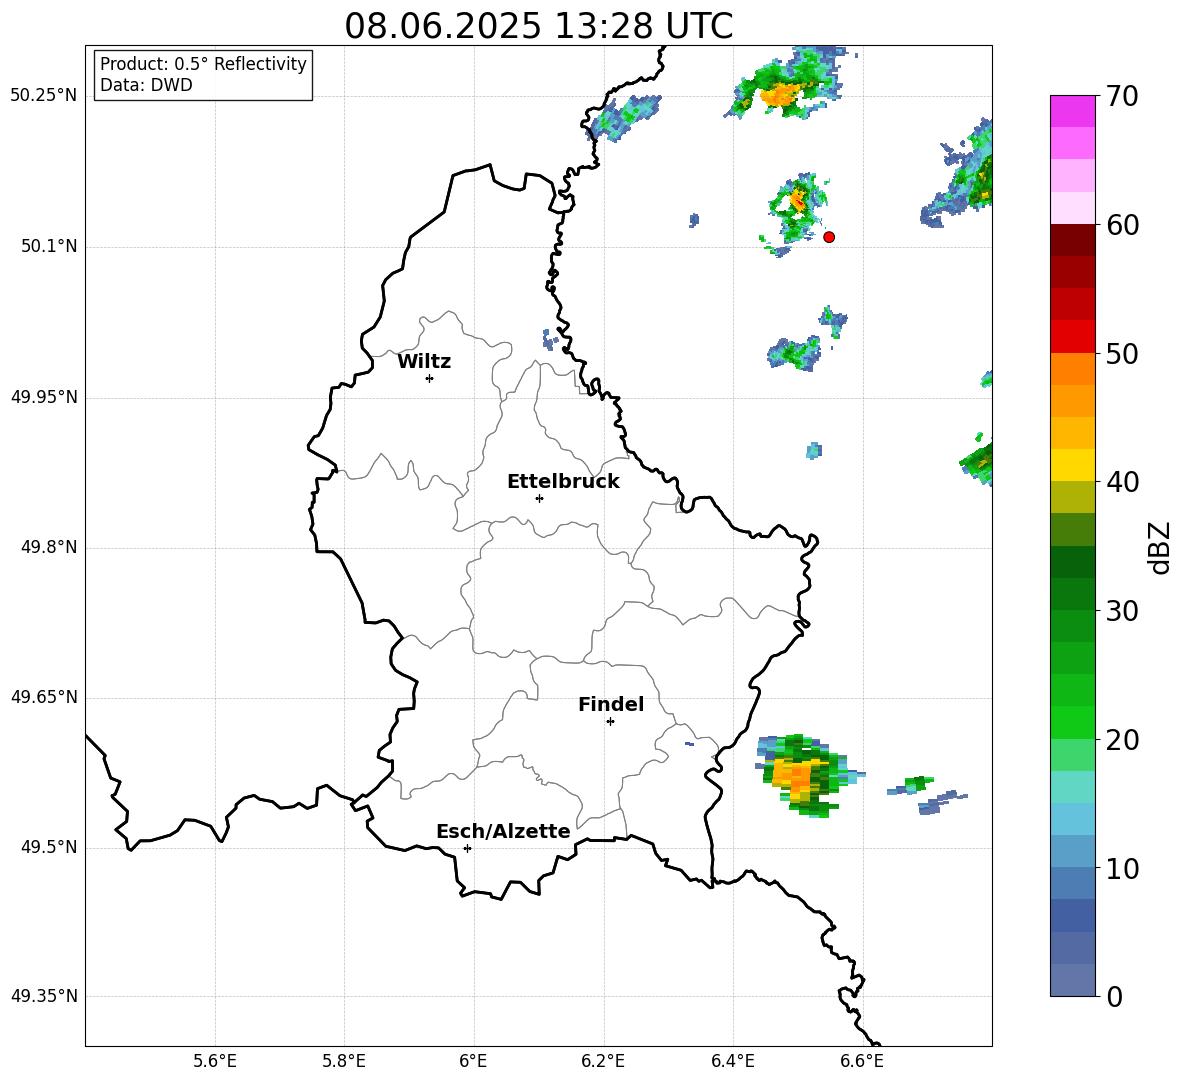Click the magenta top swatch of the colorbar
The image size is (1184, 1081).
[x=1072, y=111]
